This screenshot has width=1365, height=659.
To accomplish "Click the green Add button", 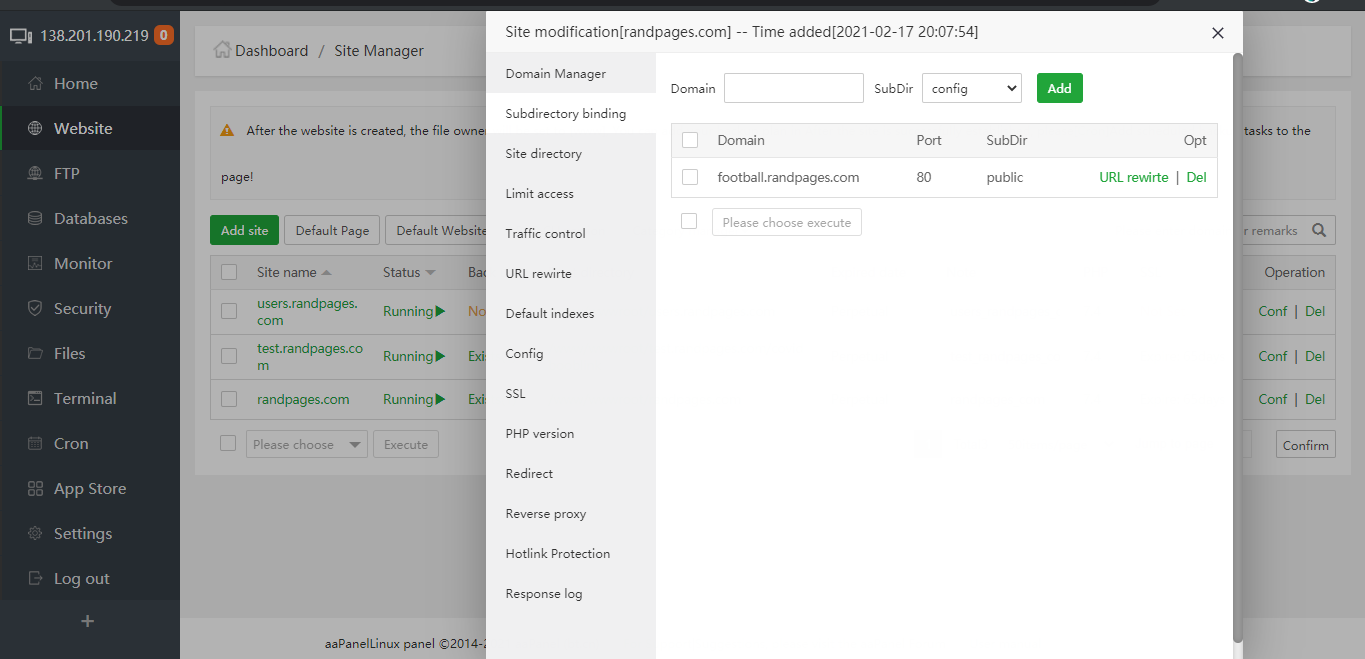I will tap(1059, 88).
